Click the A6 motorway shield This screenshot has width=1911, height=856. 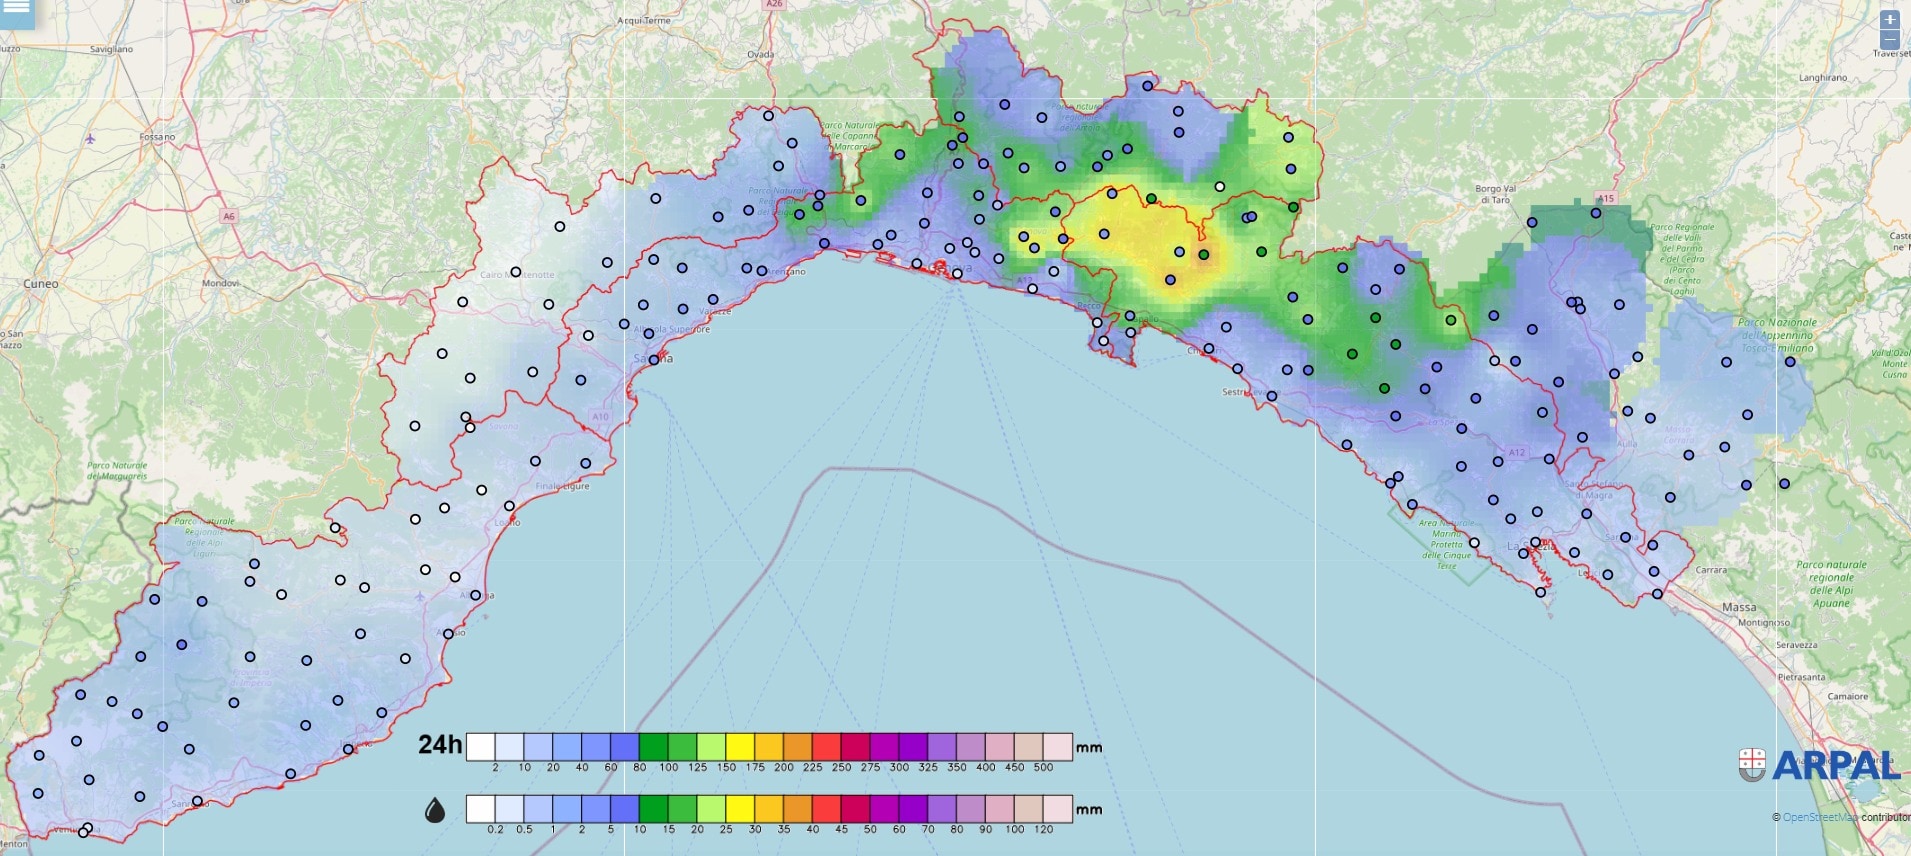[229, 216]
